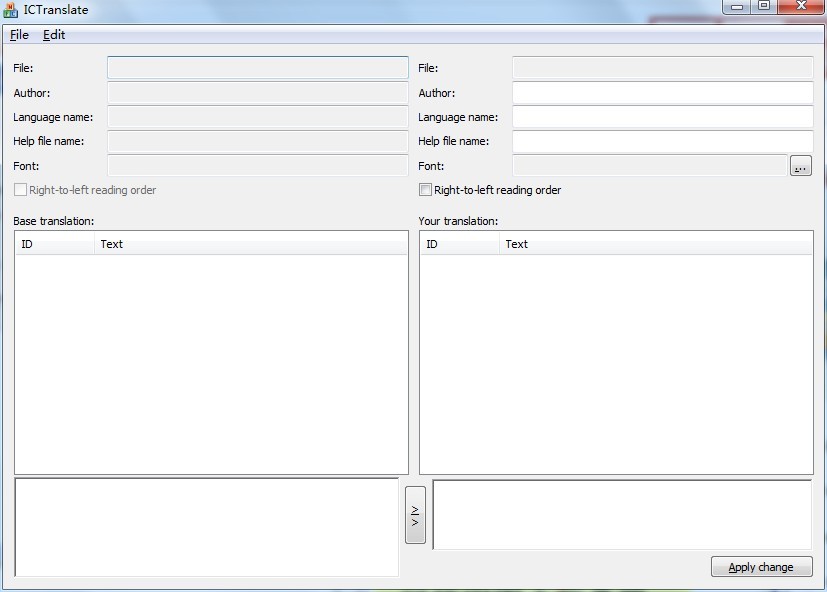Minimize the ICTranslate window
This screenshot has width=827, height=592.
tap(737, 7)
